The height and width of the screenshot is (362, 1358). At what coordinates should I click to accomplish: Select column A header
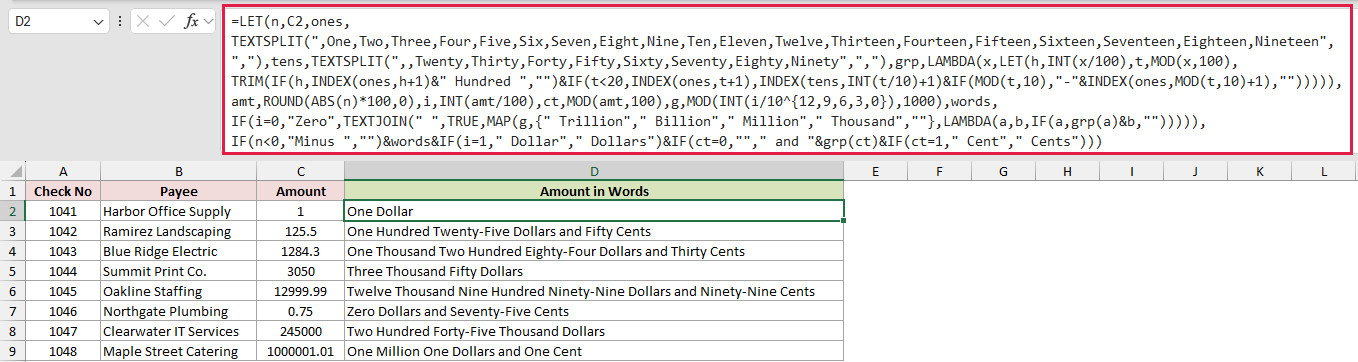64,171
